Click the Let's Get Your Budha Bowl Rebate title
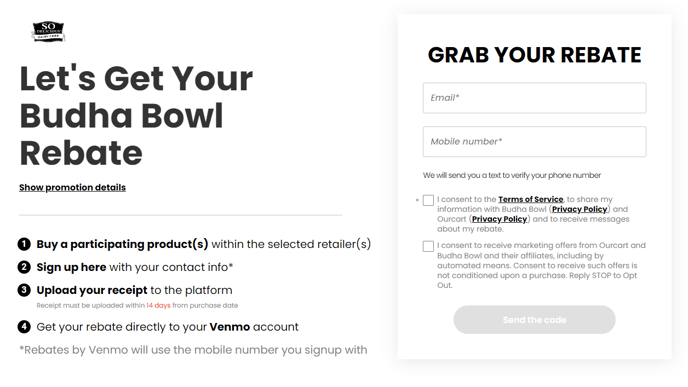Image resolution: width=688 pixels, height=387 pixels. pos(136,116)
